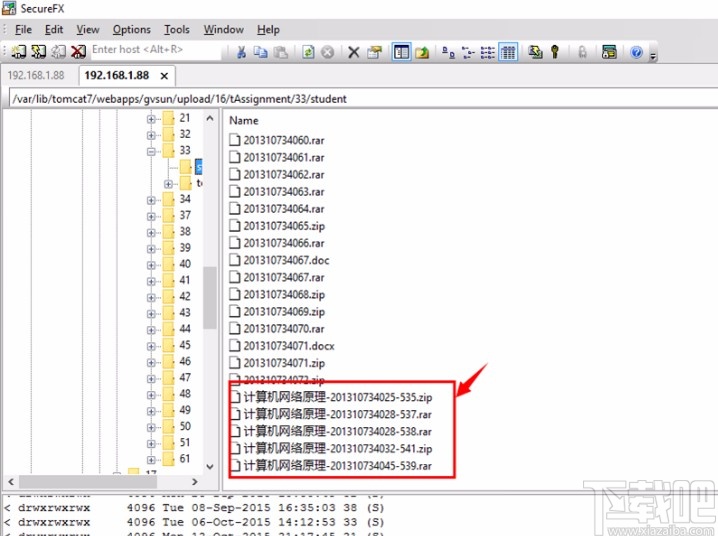Click the key icon in the toolbar
The width and height of the screenshot is (718, 536).
tap(555, 52)
